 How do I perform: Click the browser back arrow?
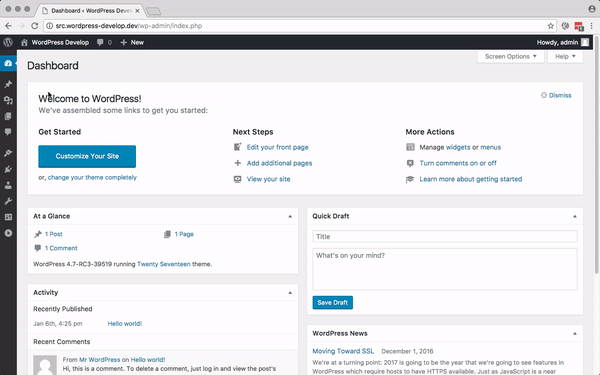[x=8, y=26]
